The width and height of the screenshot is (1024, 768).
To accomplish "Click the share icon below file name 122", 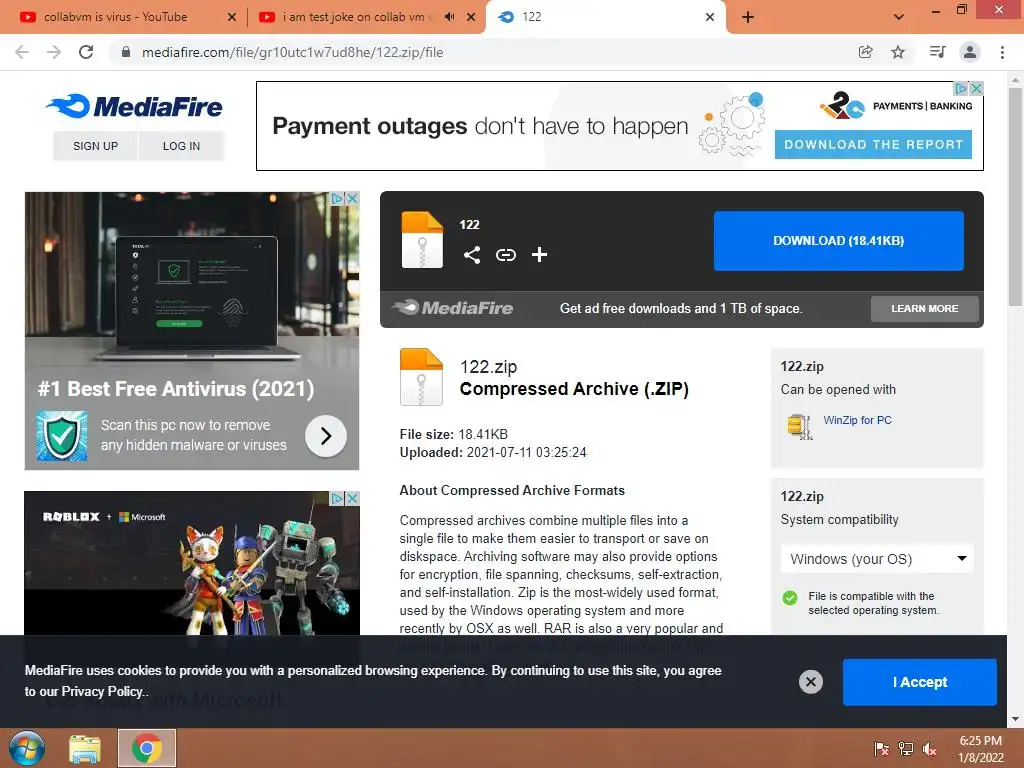I will click(x=472, y=255).
